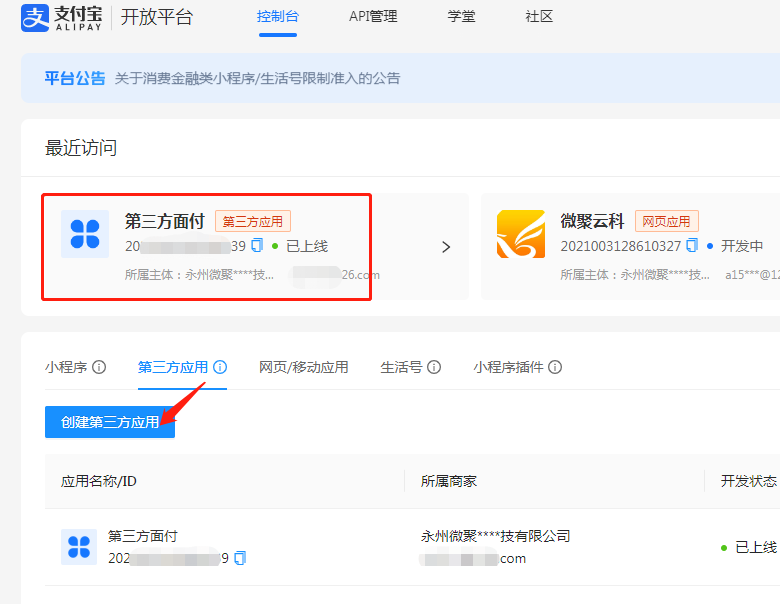Image resolution: width=780 pixels, height=604 pixels.
Task: Click the Alipay logo icon
Action: point(35,17)
